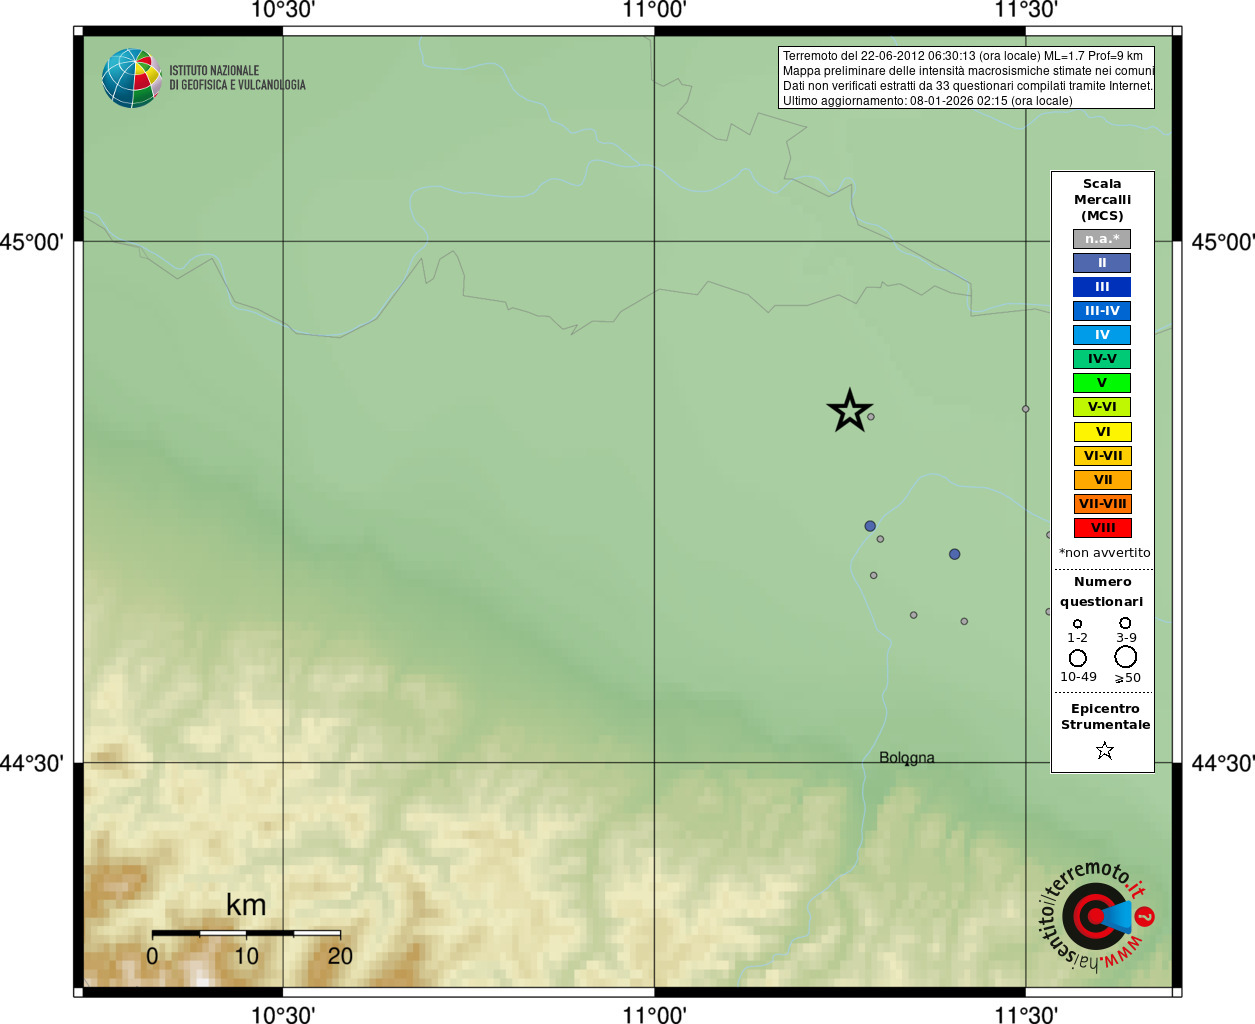Image resolution: width=1255 pixels, height=1024 pixels.
Task: Click the 'Mappa preliminare delle intensità' text line
Action: (x=968, y=71)
